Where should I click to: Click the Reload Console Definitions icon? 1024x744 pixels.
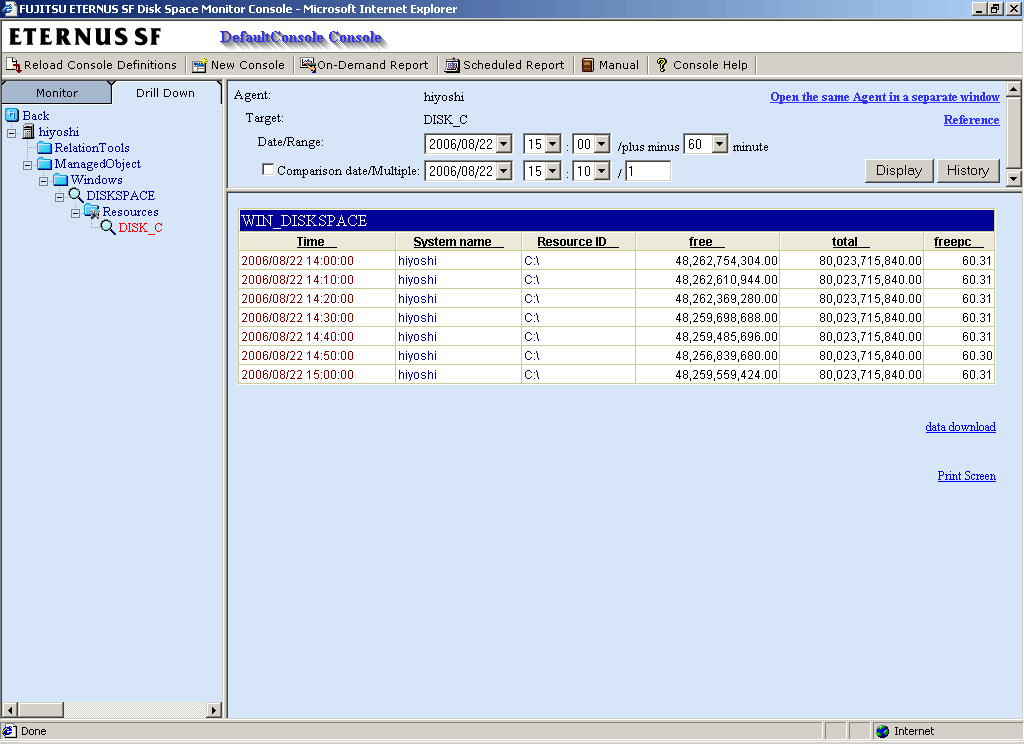point(14,65)
